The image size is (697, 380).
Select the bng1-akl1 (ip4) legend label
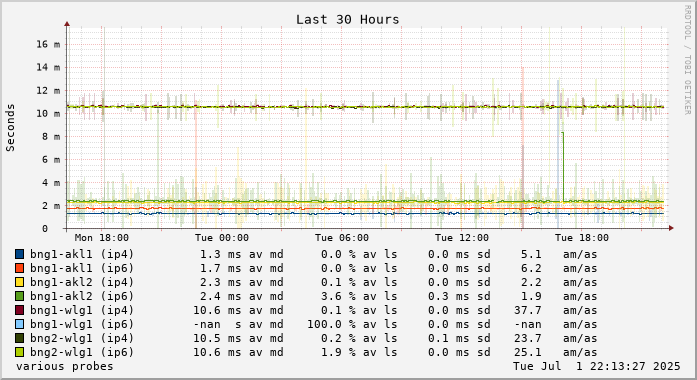82,254
